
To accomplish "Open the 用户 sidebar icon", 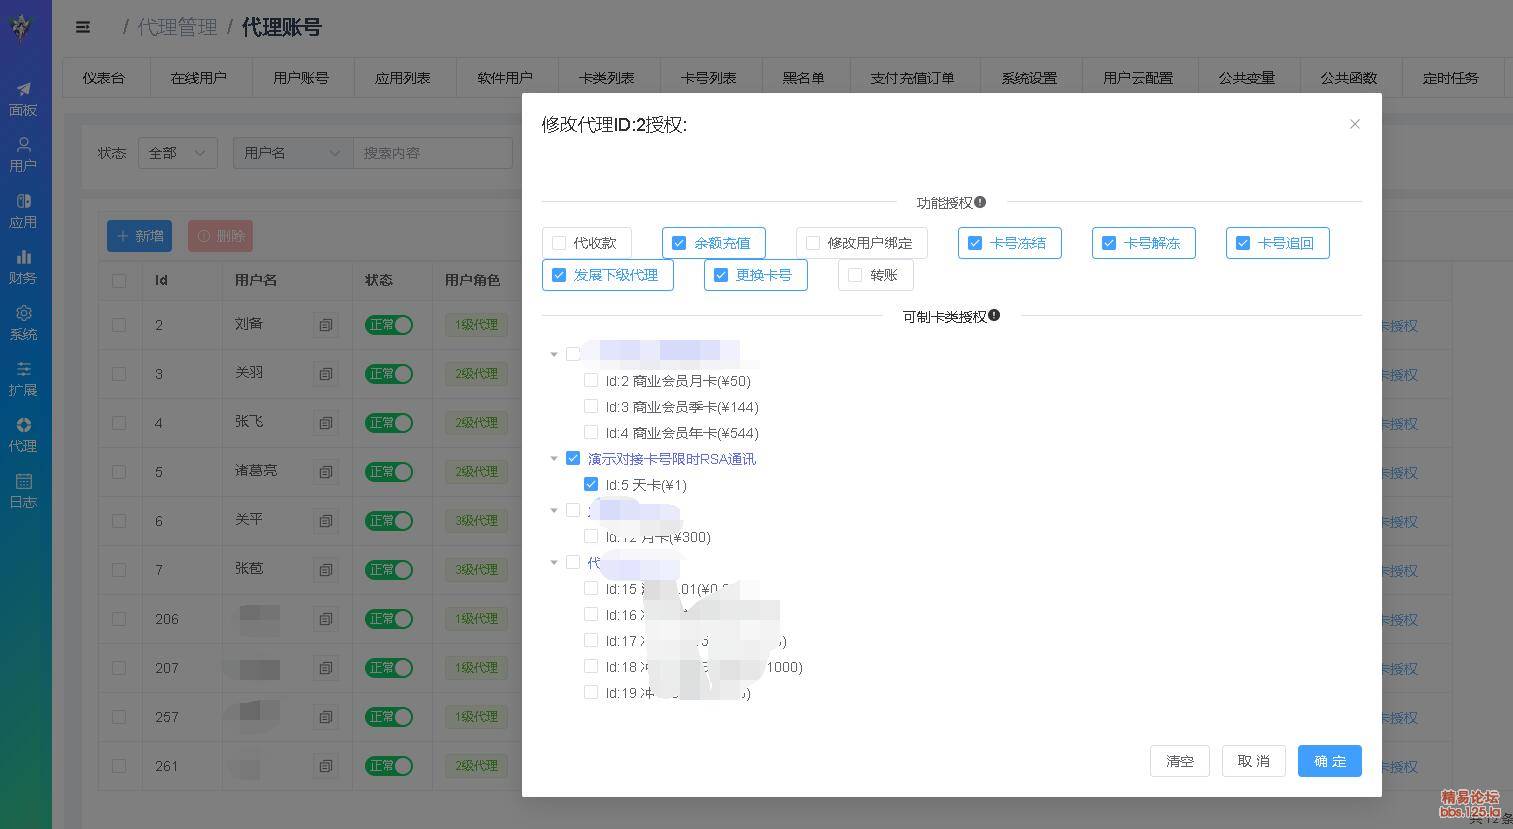I will pos(23,154).
